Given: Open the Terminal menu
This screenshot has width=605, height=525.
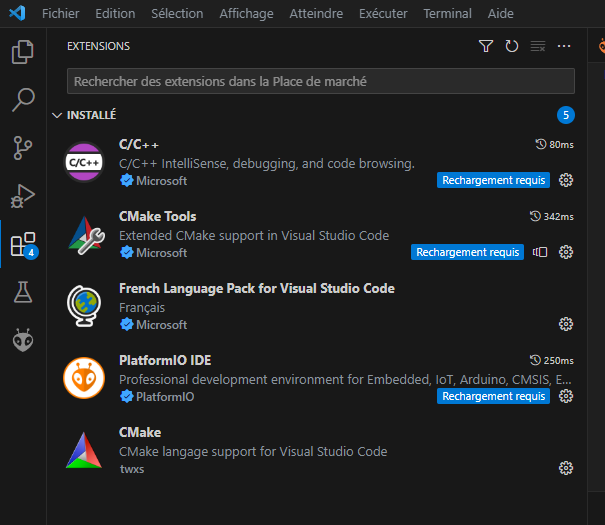Looking at the screenshot, I should [448, 14].
